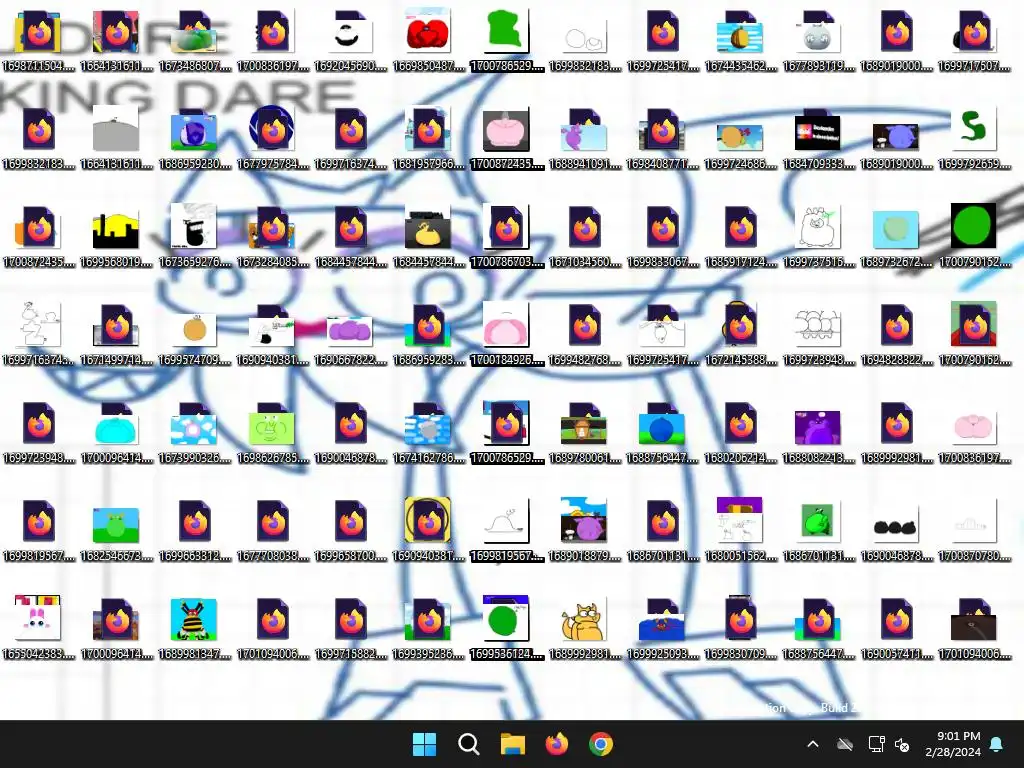The image size is (1024, 768).
Task: Open the Windows Start menu
Action: tap(424, 744)
